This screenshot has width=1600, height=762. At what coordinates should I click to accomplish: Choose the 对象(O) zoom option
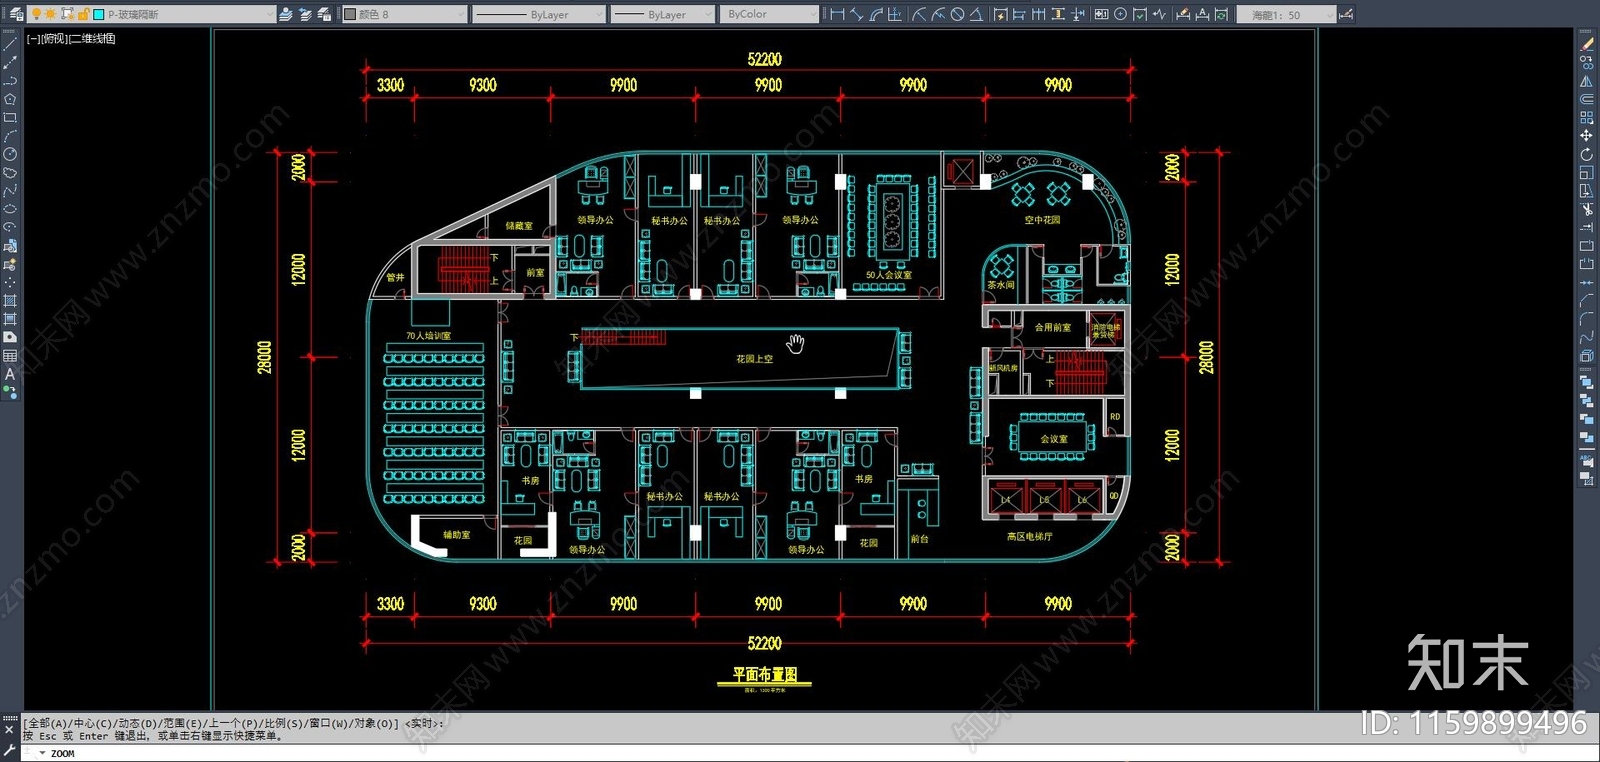[376, 723]
